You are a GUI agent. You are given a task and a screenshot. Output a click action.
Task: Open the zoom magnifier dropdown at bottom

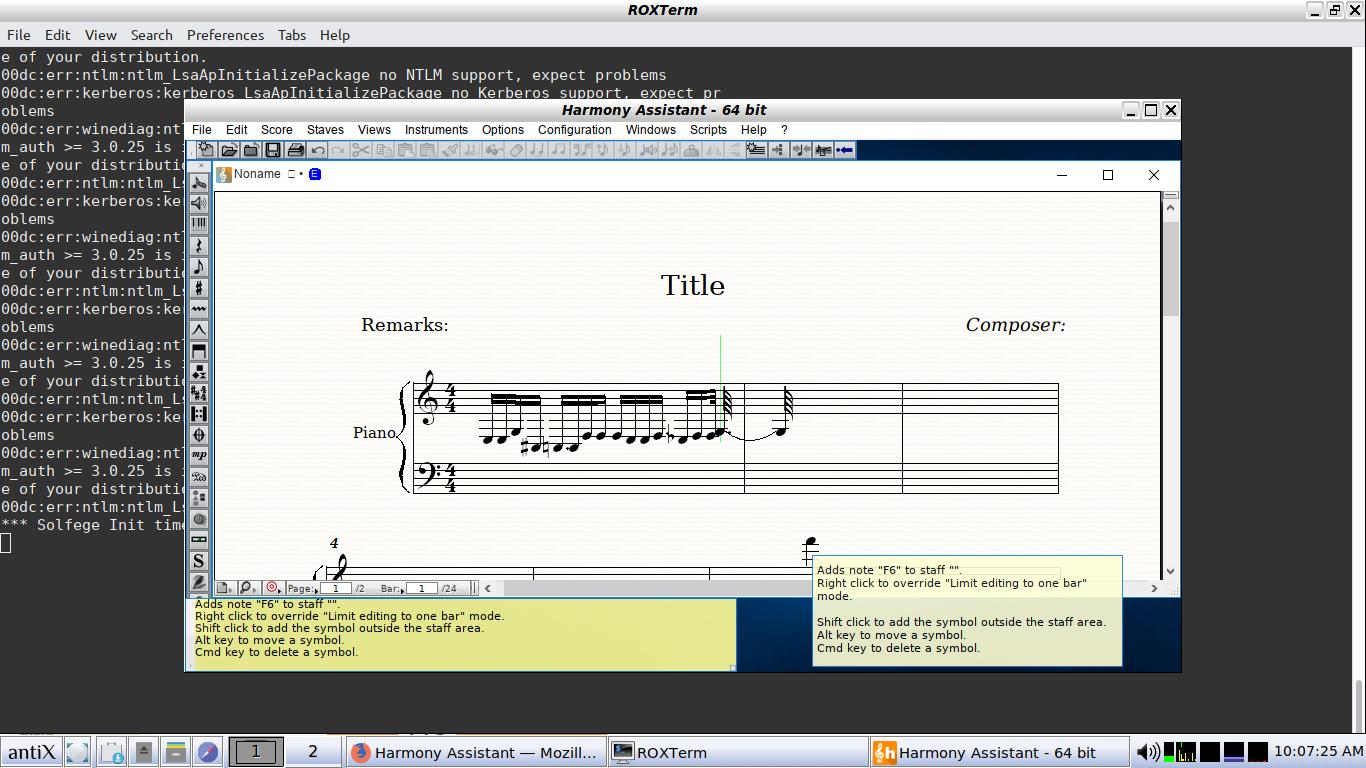click(248, 588)
